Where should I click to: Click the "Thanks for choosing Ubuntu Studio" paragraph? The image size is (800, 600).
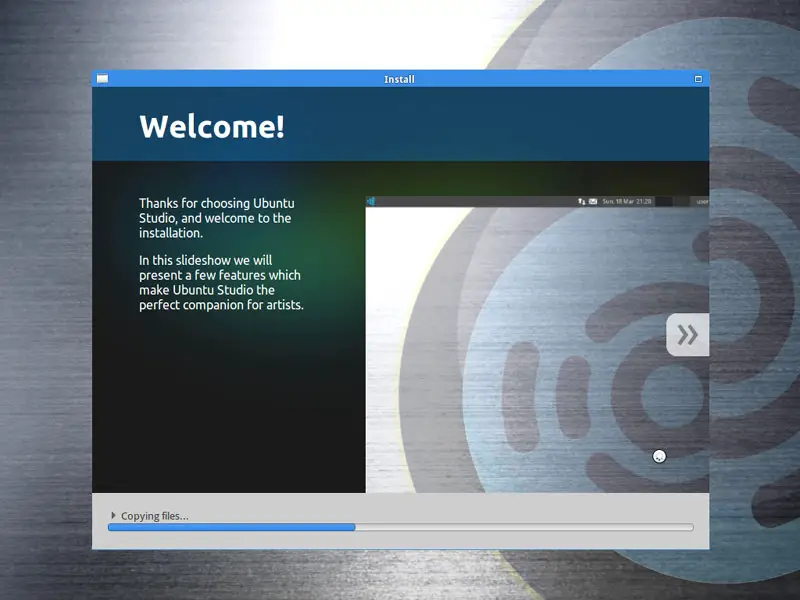[x=217, y=218]
